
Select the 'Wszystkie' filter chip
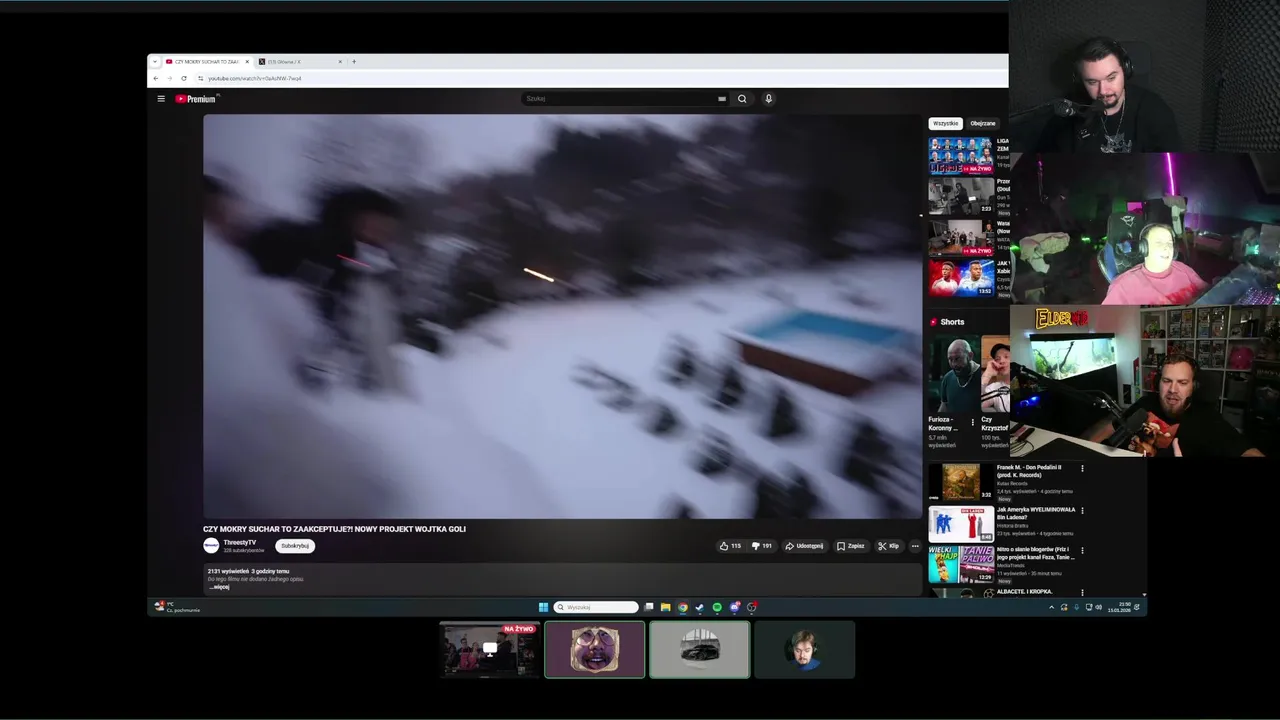click(946, 123)
